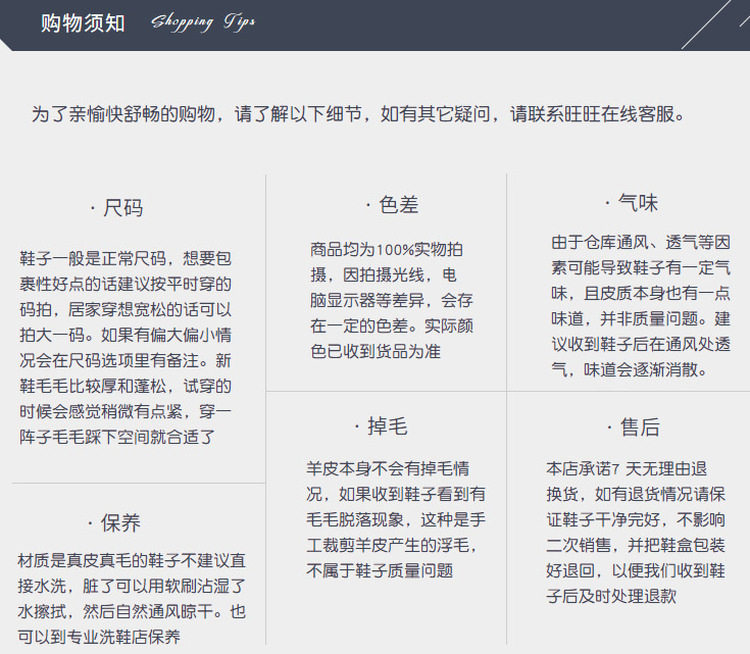Click the line 况会在尺码选项里有备注。新
This screenshot has width=750, height=654.
coord(126,360)
